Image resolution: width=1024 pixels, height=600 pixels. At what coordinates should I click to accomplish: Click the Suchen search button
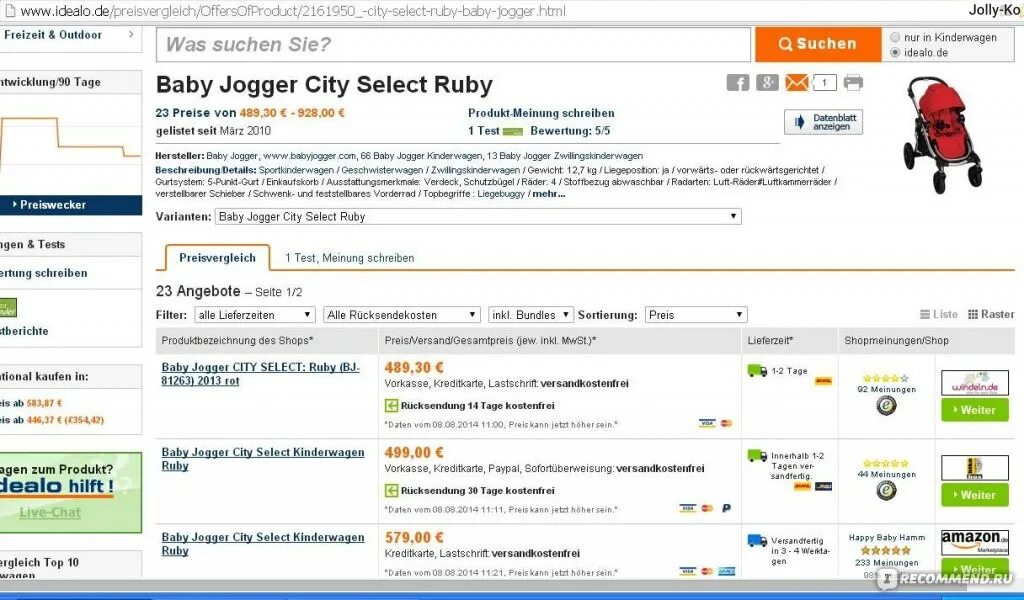click(x=818, y=44)
